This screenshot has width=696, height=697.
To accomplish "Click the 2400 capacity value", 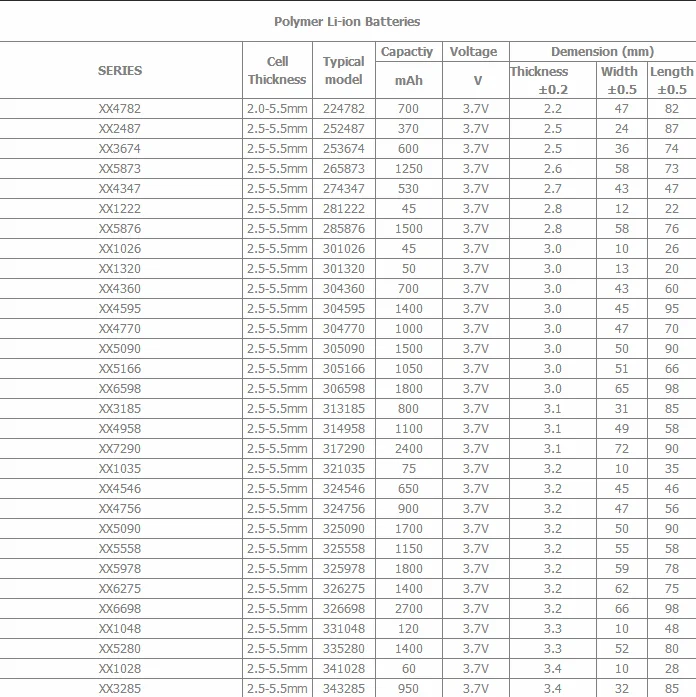I will pyautogui.click(x=408, y=449).
